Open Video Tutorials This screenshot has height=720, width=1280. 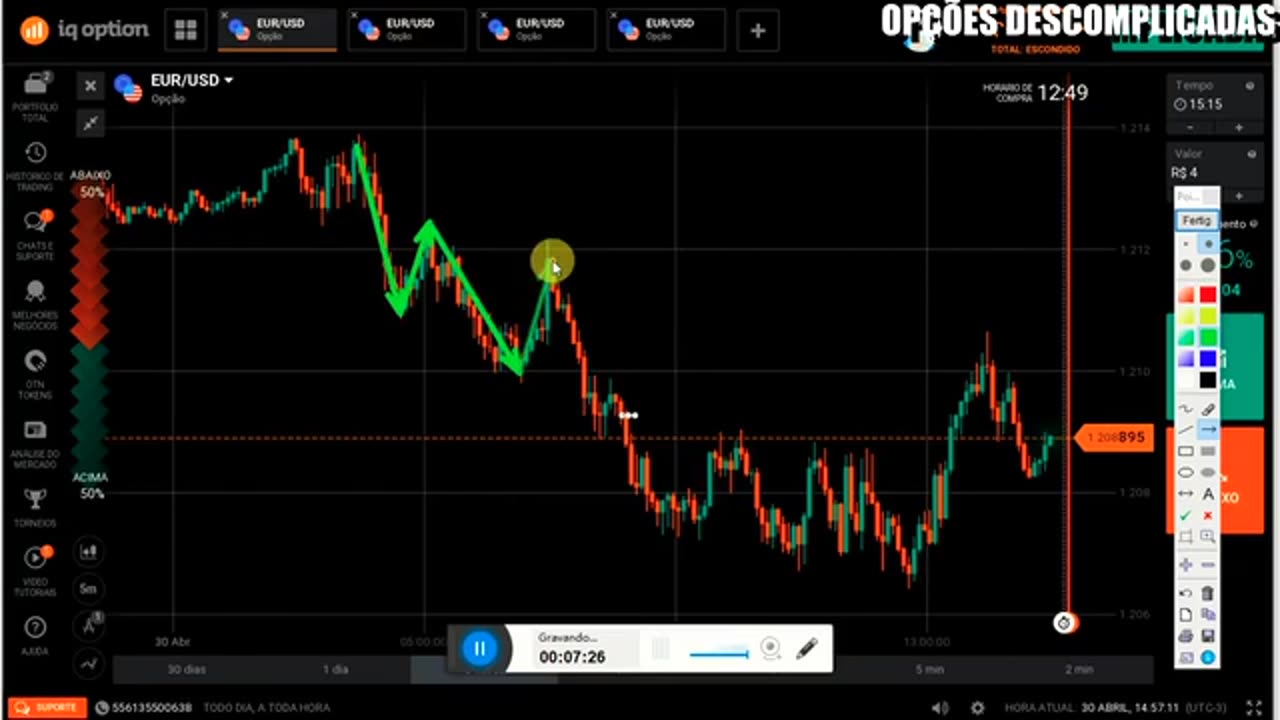(x=35, y=570)
